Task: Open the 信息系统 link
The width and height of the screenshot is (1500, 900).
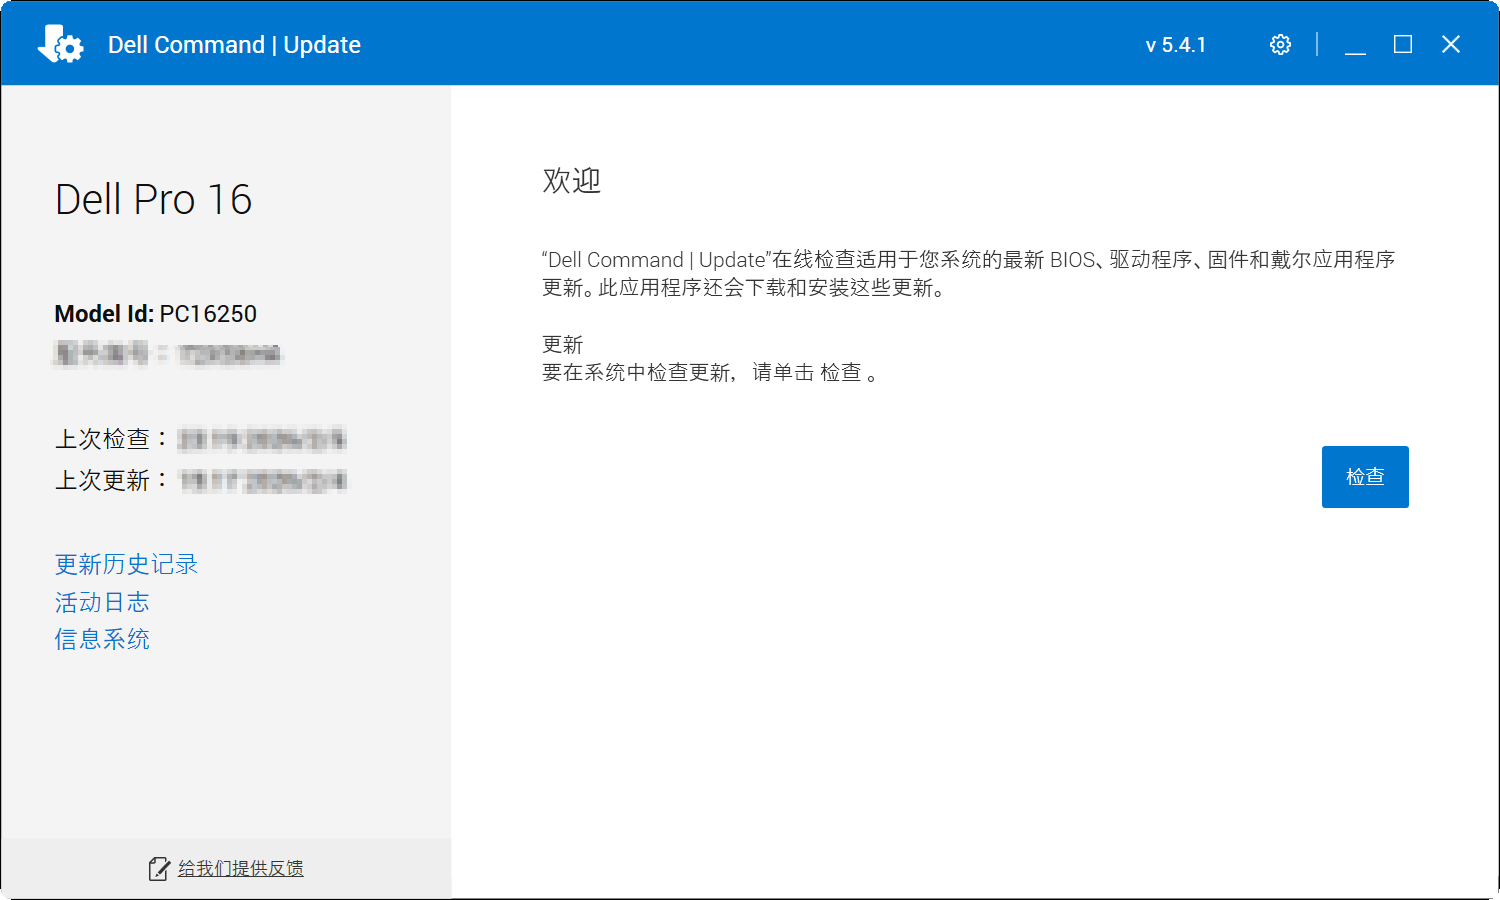Action: click(x=101, y=639)
